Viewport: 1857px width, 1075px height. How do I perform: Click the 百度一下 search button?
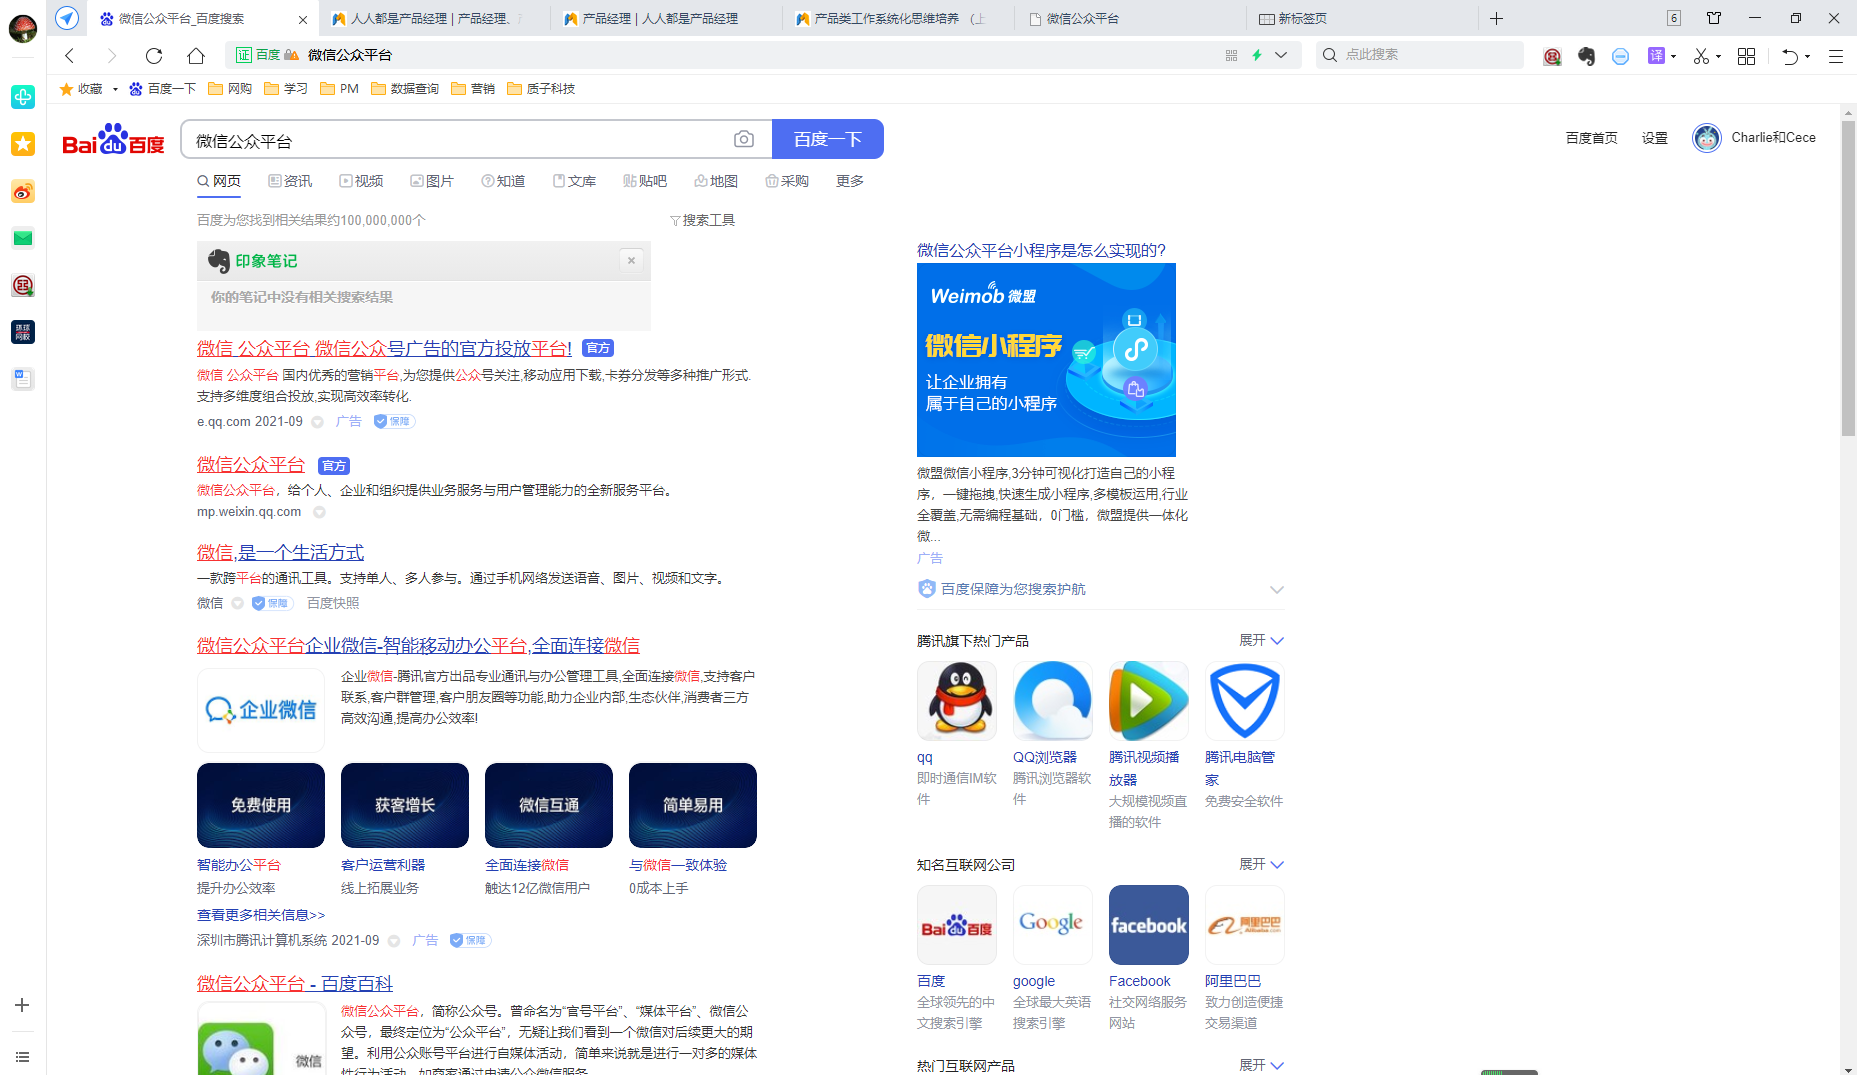[828, 139]
